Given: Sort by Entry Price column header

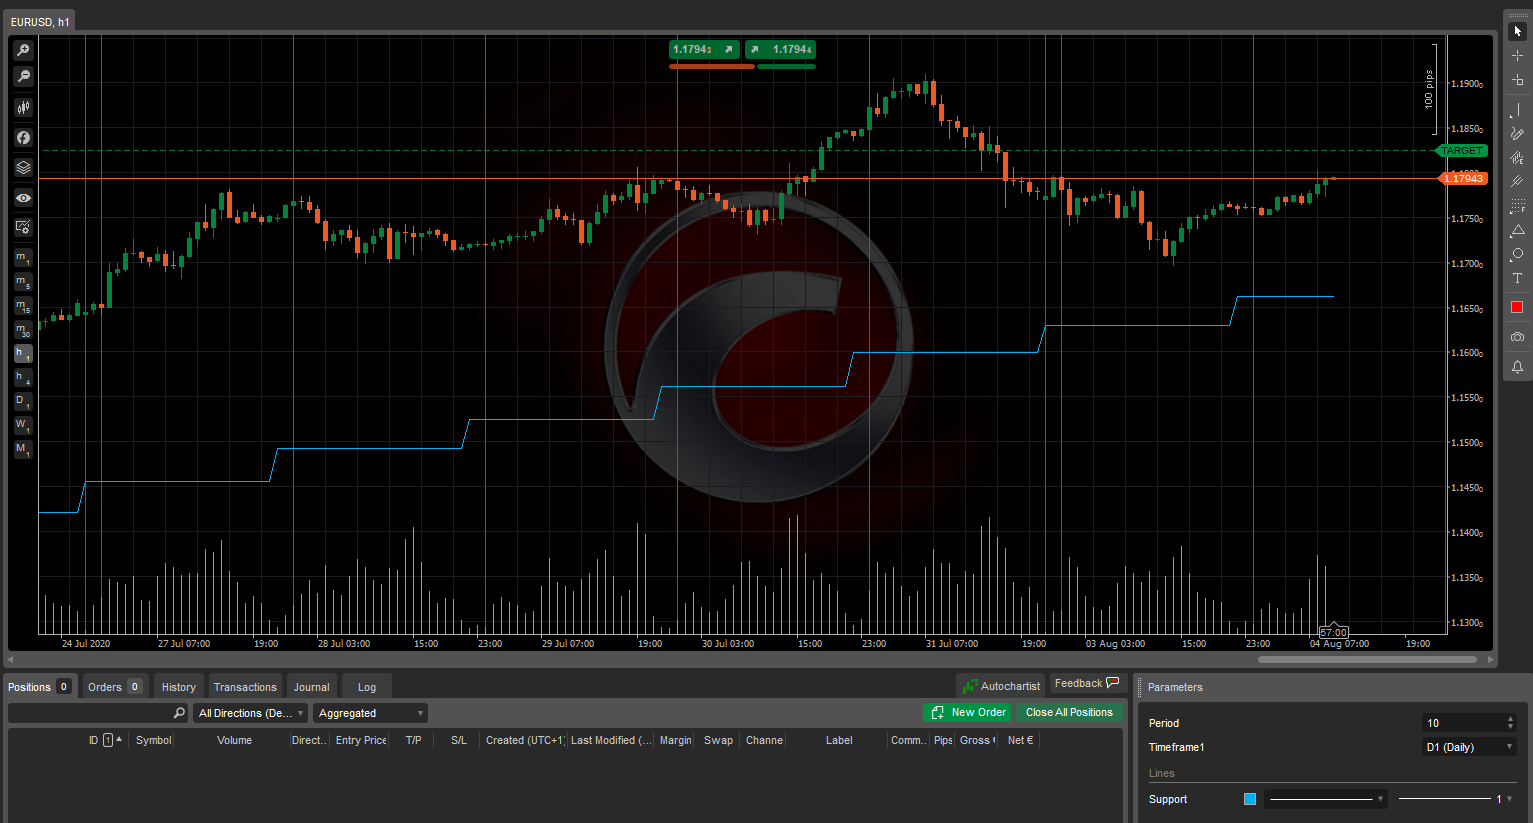Looking at the screenshot, I should tap(361, 740).
